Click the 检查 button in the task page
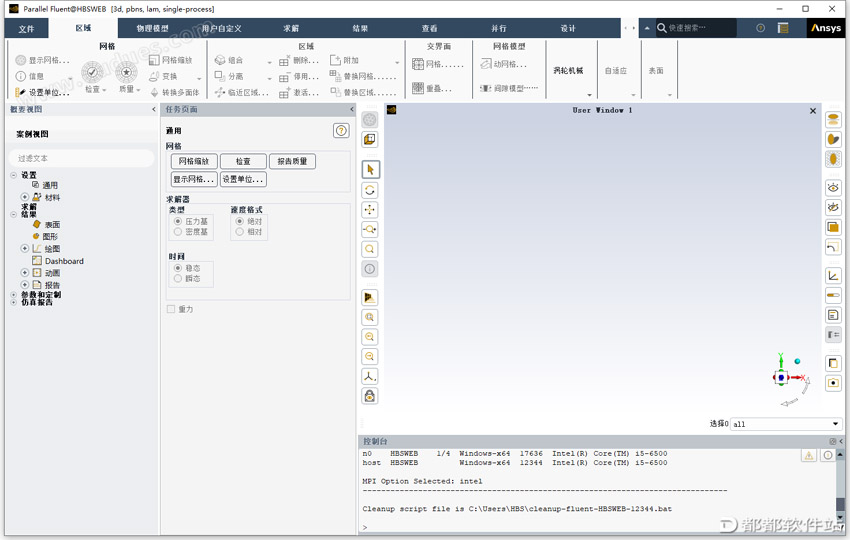This screenshot has height=540, width=850. pos(243,161)
